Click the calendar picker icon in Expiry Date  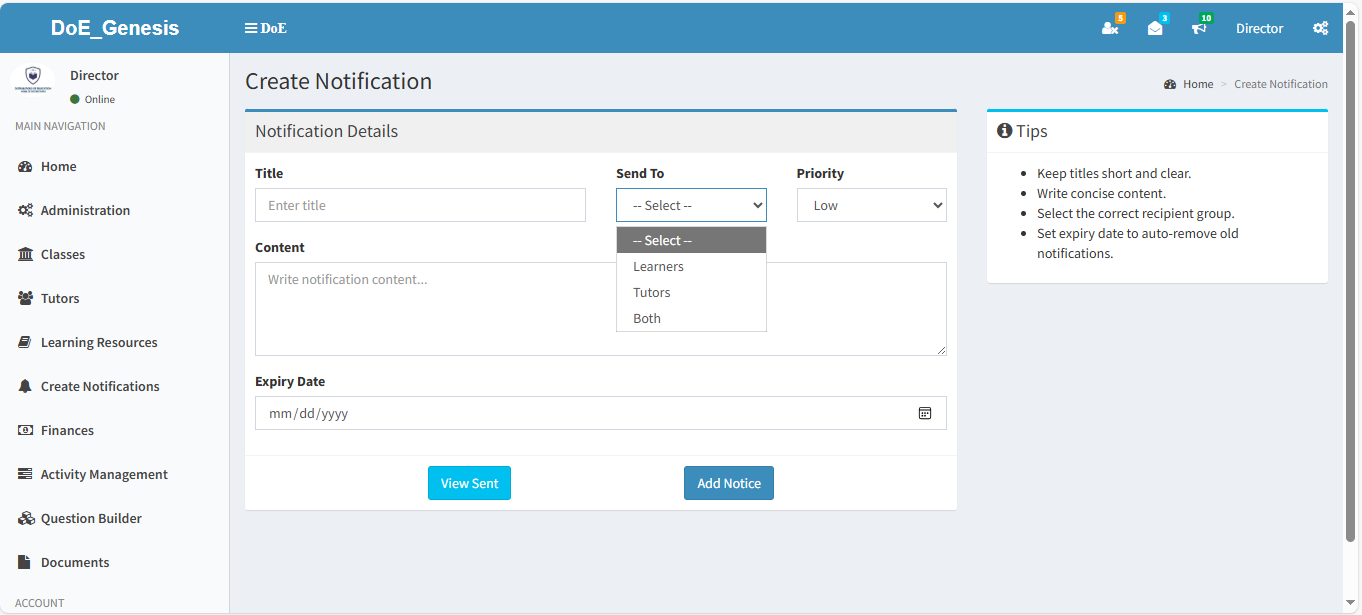click(925, 413)
